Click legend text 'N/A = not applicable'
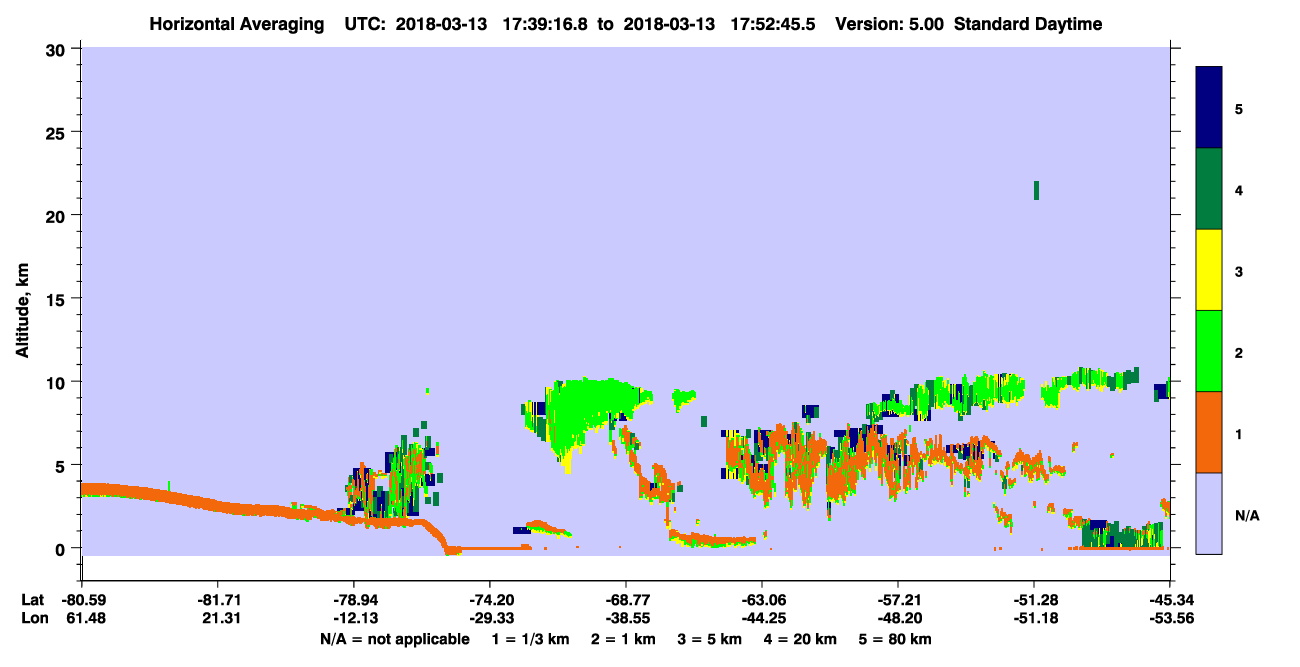1300x667 pixels. click(395, 639)
